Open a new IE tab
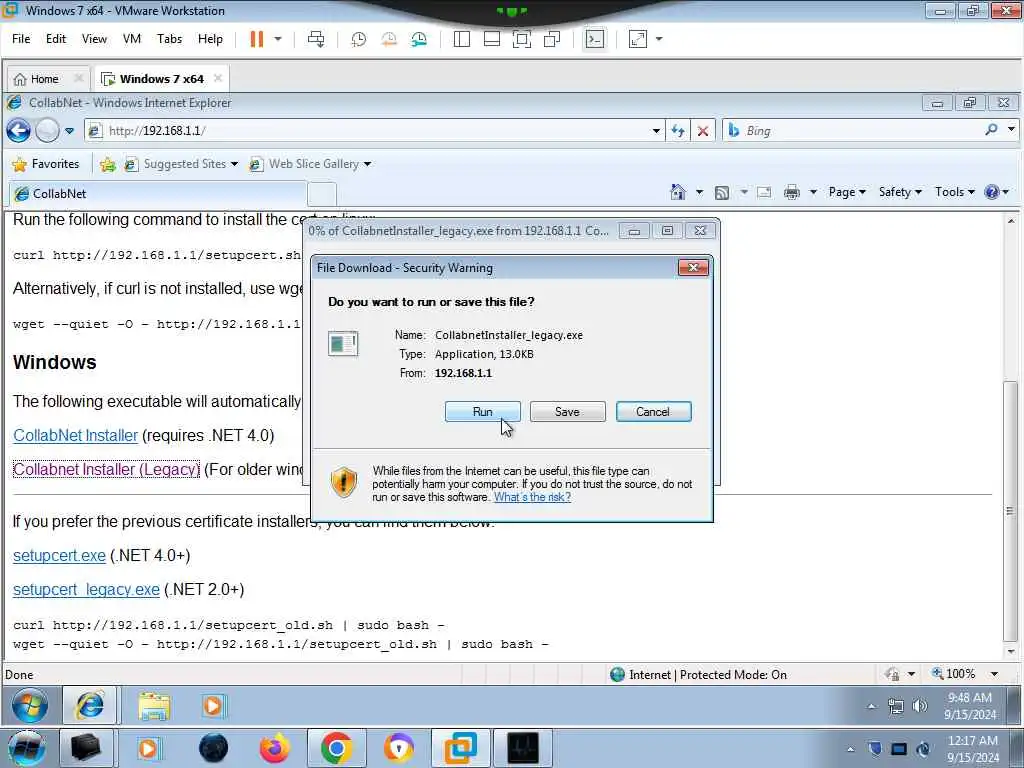 (x=322, y=194)
